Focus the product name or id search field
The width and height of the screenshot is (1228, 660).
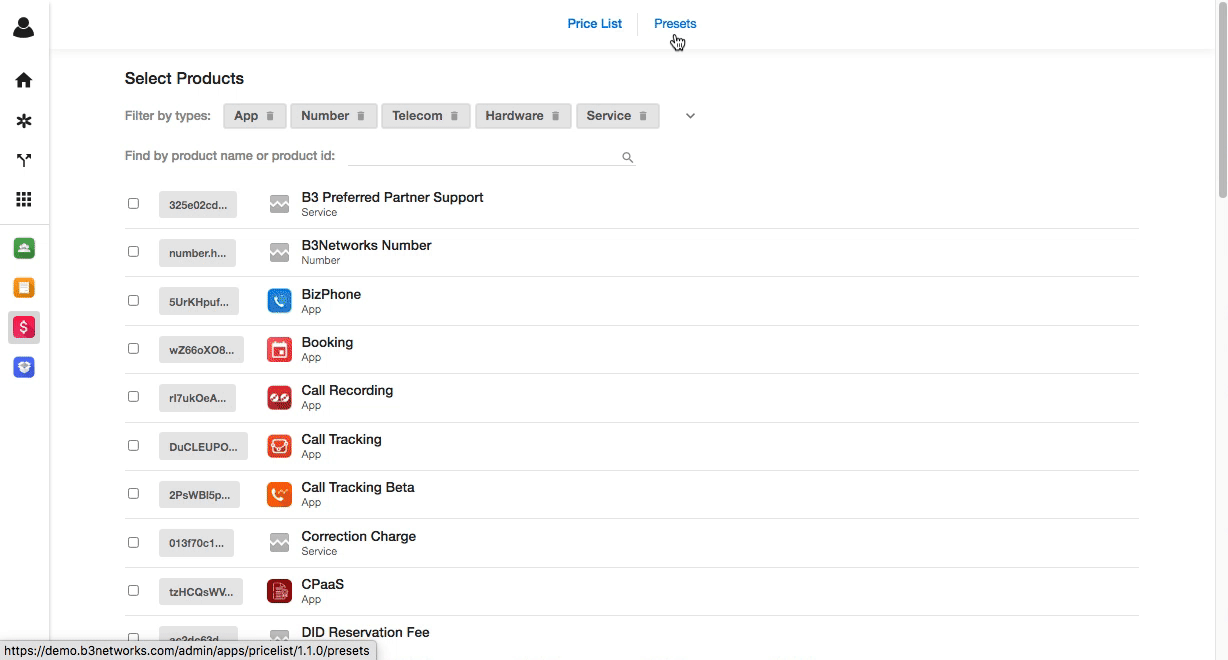point(491,156)
